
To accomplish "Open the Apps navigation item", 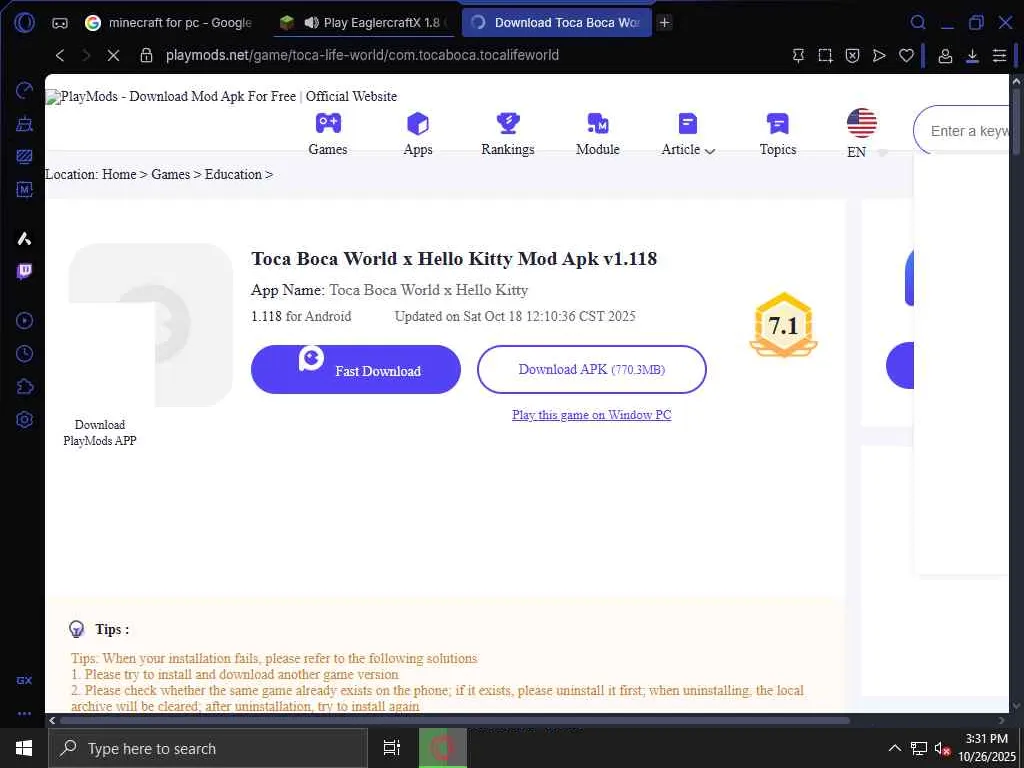I will tap(418, 135).
